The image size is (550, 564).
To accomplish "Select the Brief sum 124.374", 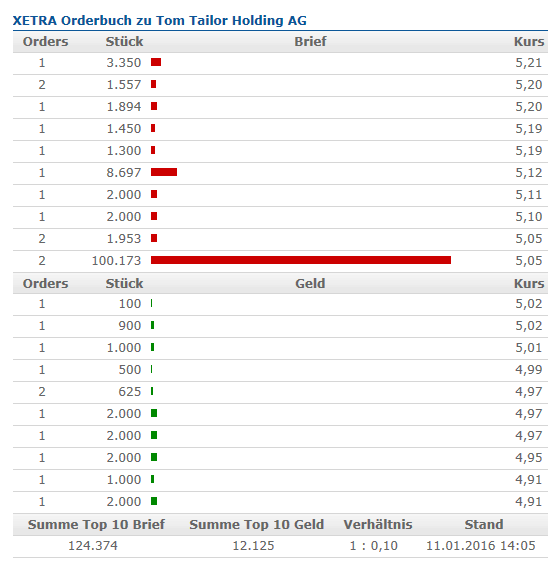I will [x=93, y=546].
